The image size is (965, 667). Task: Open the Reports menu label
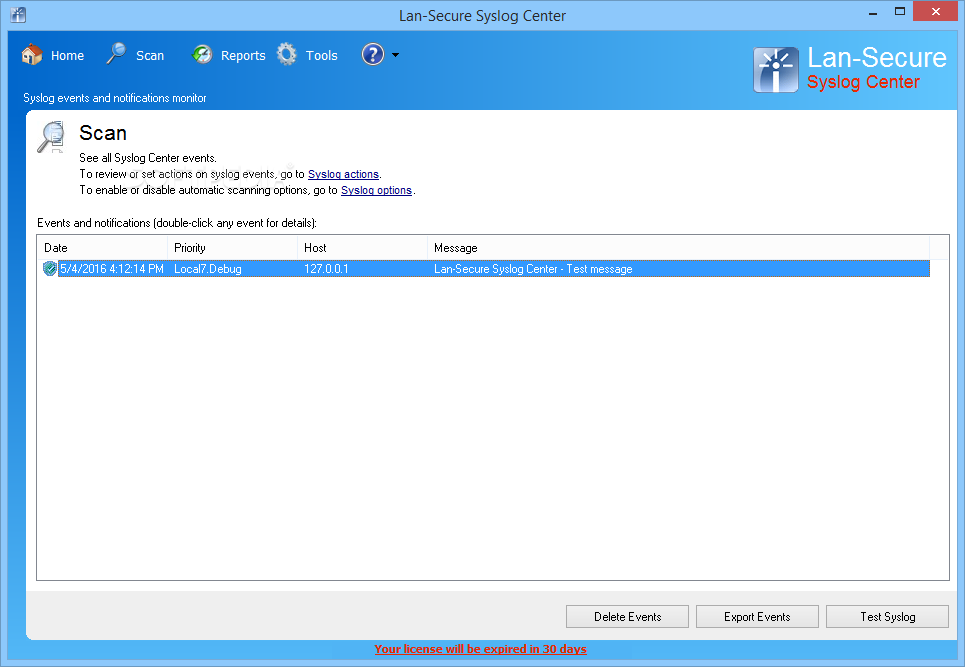(242, 55)
